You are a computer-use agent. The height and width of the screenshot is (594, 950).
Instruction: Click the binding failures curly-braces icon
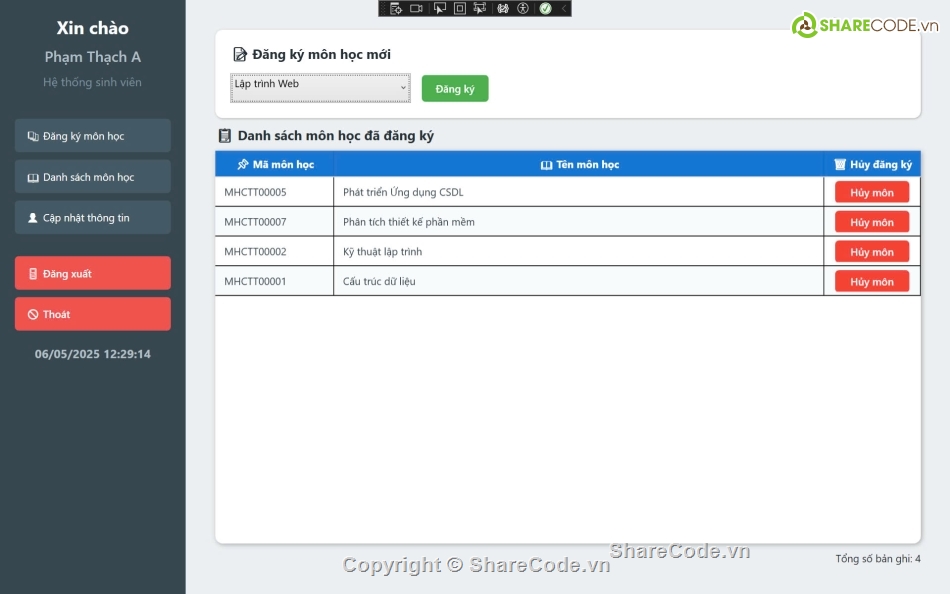503,8
